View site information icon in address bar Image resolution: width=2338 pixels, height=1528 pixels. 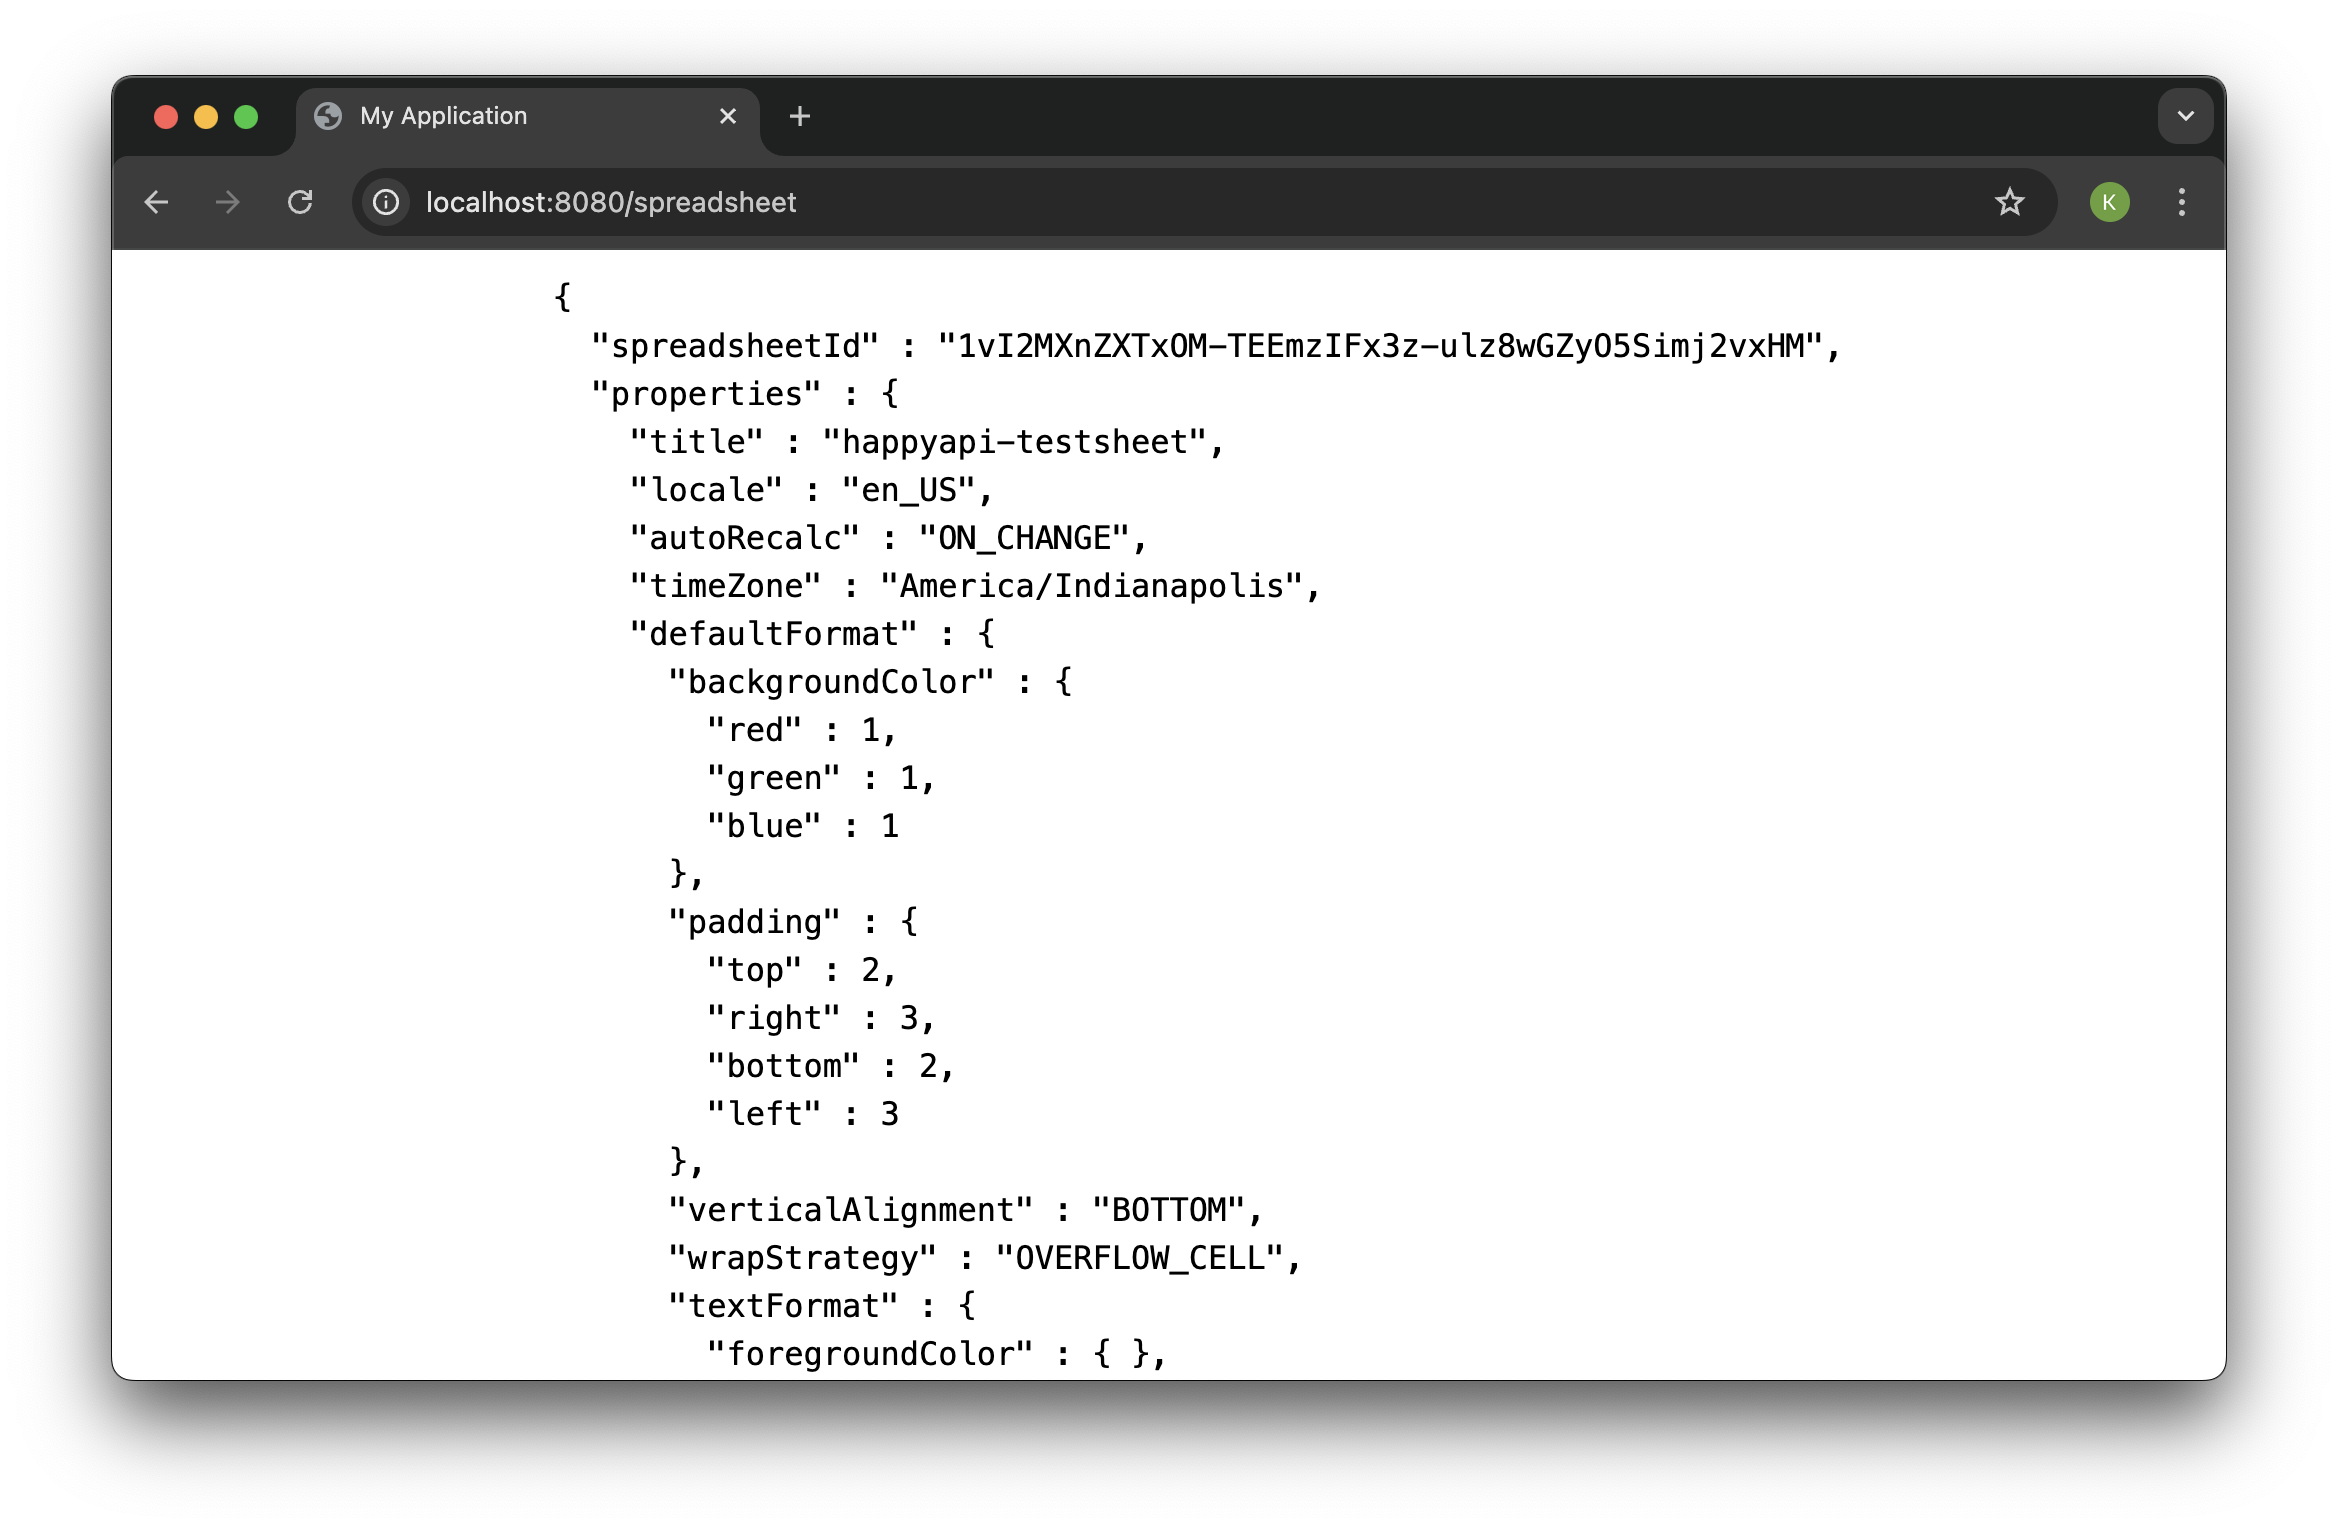(386, 202)
